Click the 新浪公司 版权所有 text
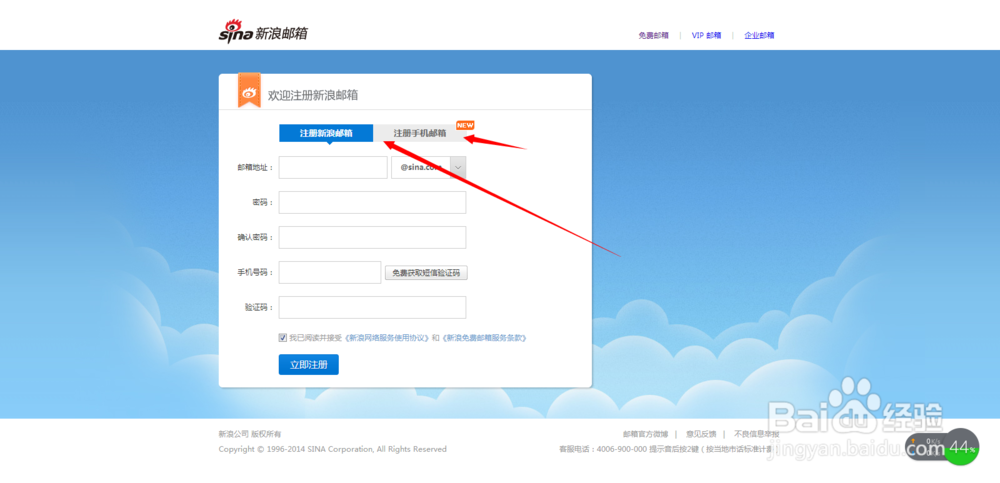1000x483 pixels. pyautogui.click(x=249, y=434)
